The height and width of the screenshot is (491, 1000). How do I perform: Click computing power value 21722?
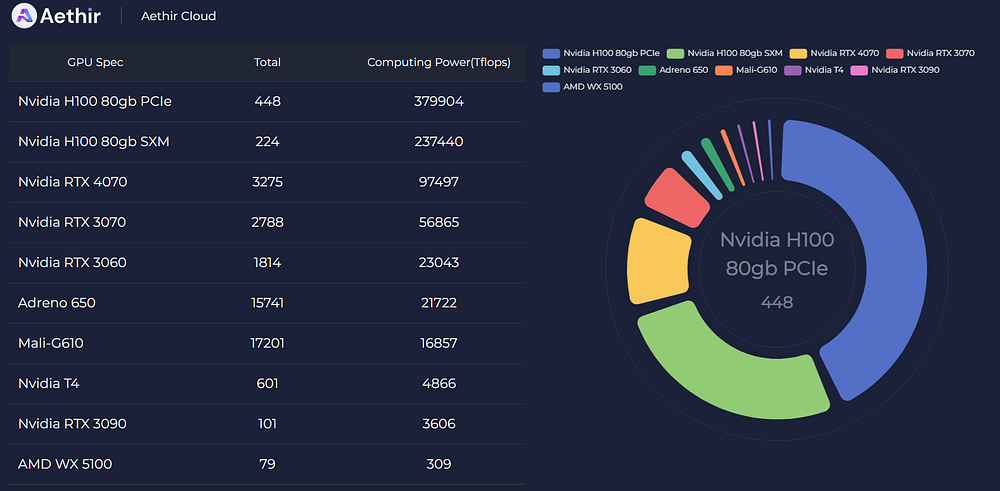click(x=439, y=303)
